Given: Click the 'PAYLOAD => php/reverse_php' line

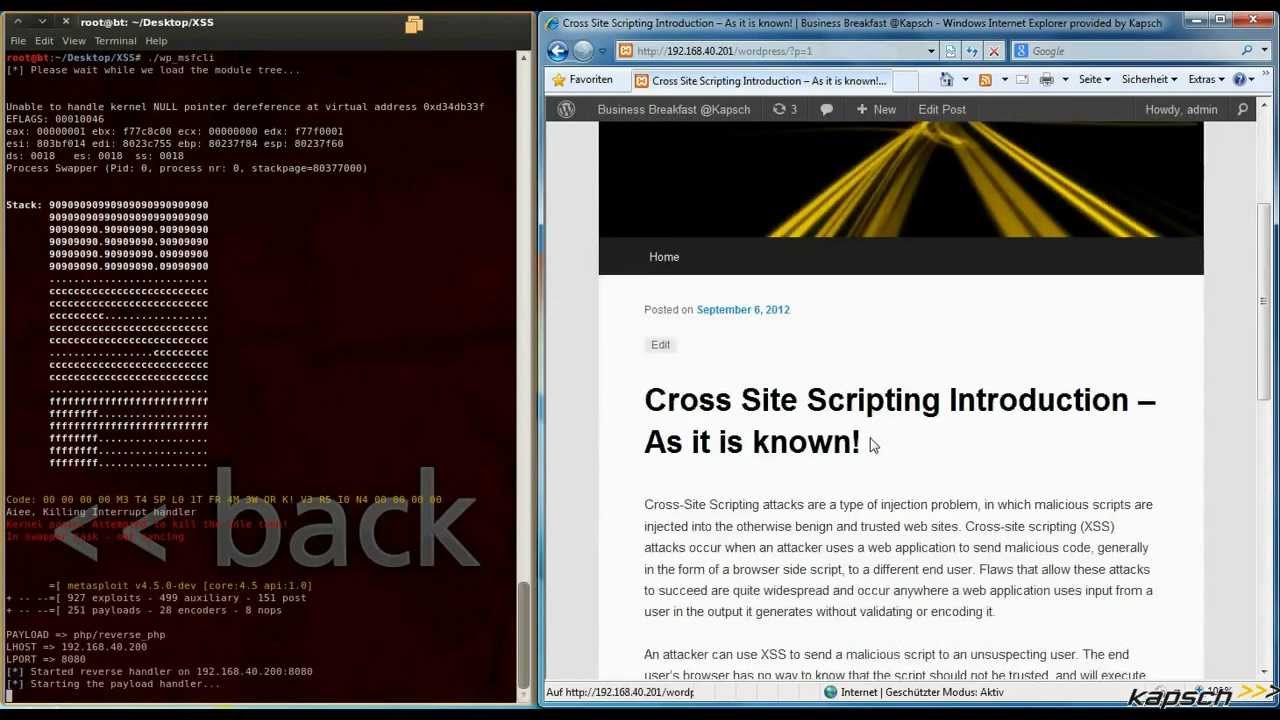Looking at the screenshot, I should pyautogui.click(x=86, y=635).
